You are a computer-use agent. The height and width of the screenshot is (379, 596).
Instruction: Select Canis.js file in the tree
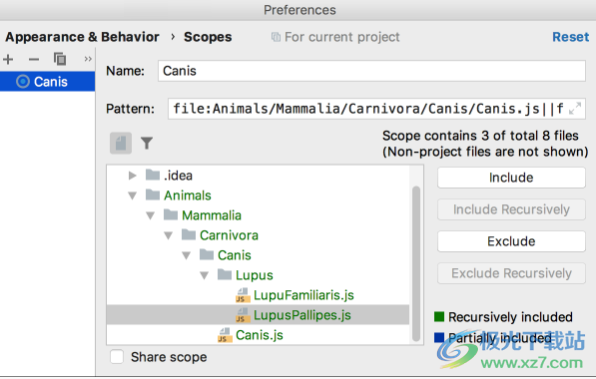coord(259,335)
